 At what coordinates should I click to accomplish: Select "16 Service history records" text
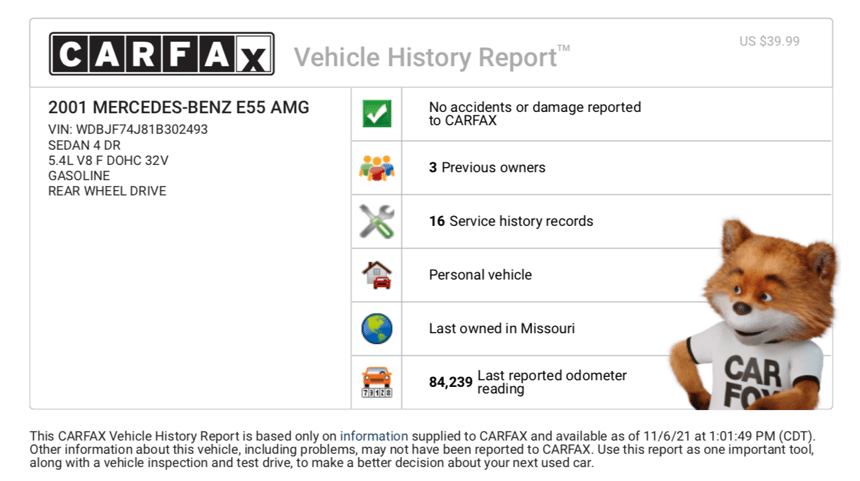coord(511,221)
